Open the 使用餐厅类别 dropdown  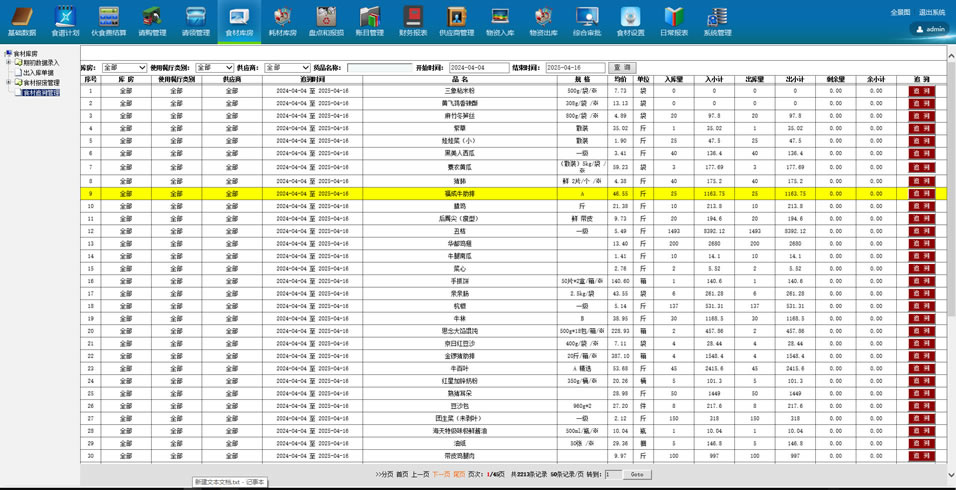pos(215,68)
